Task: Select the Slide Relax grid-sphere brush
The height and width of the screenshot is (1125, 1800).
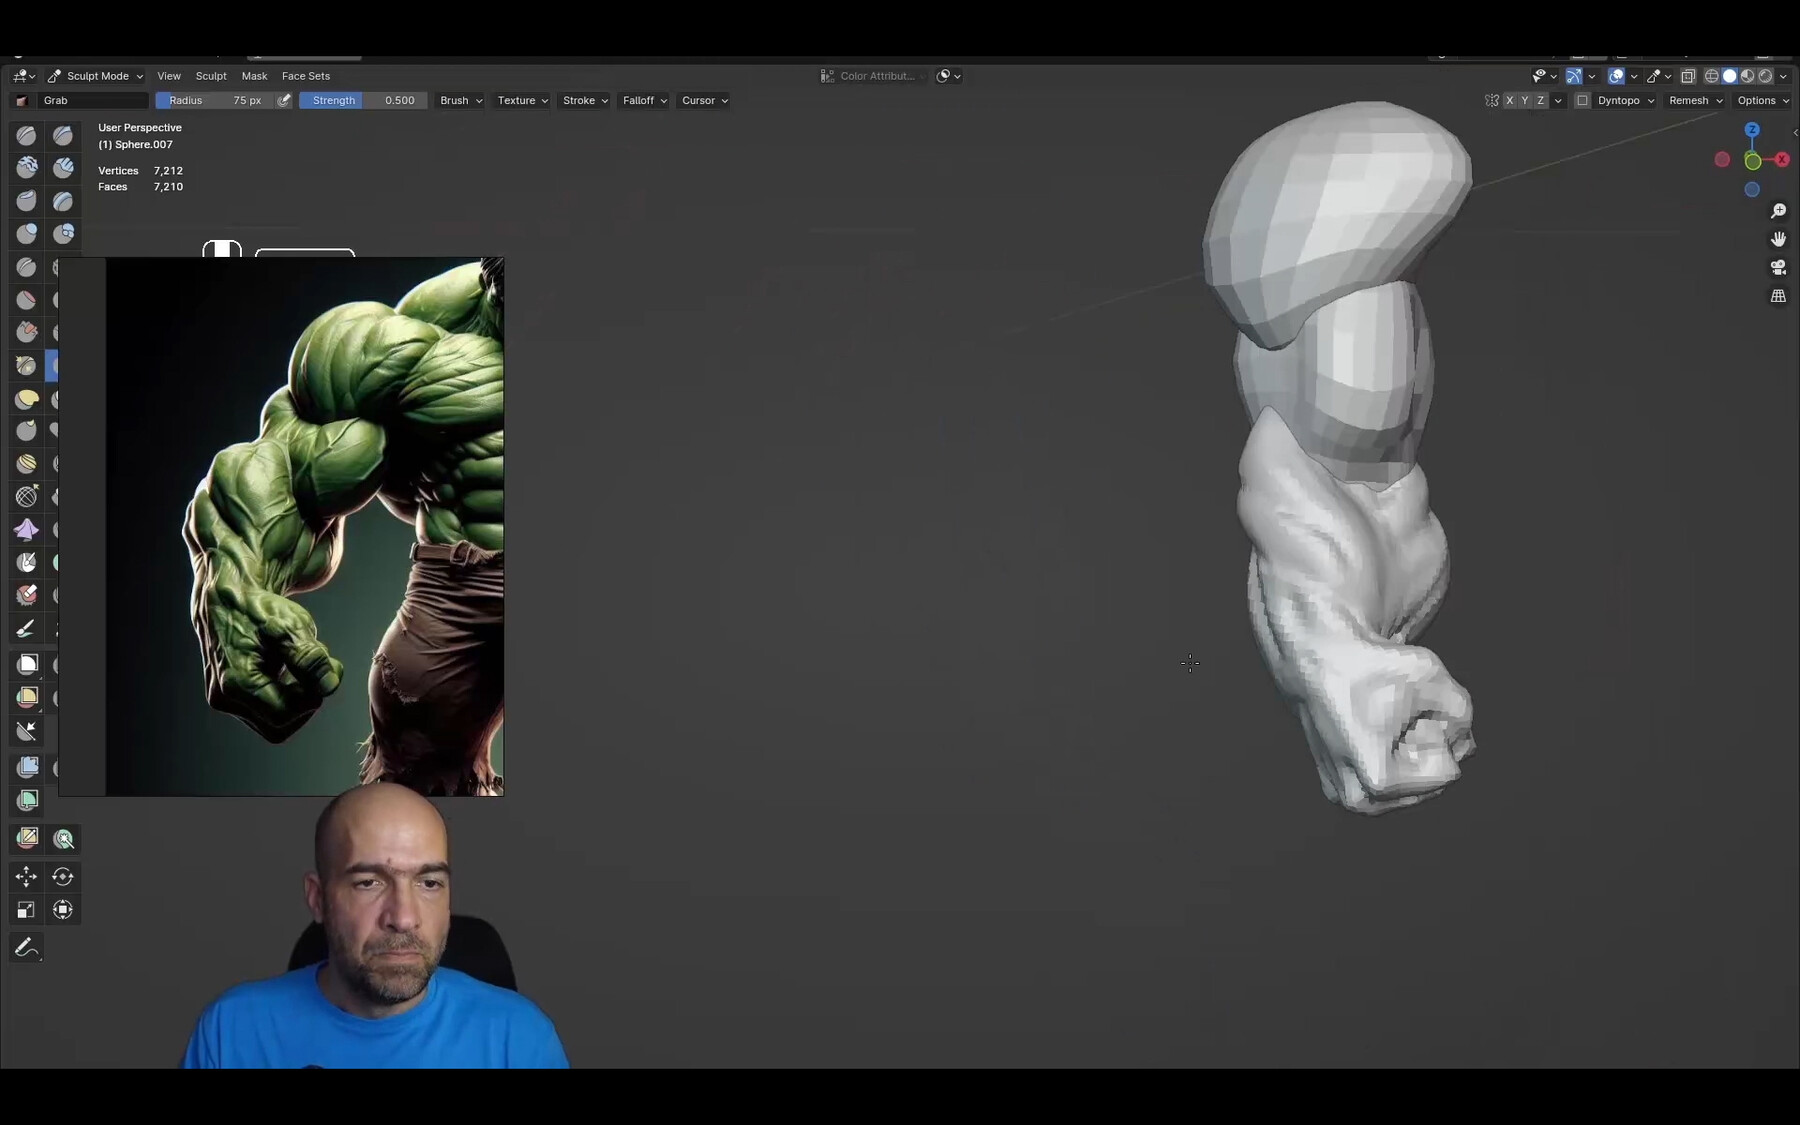Action: point(27,497)
